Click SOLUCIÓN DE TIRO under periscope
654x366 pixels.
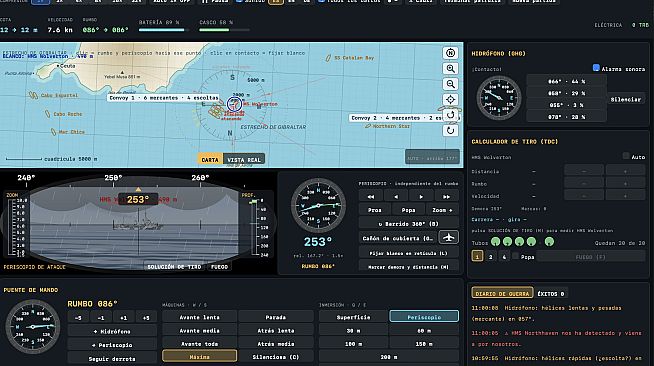tap(174, 266)
